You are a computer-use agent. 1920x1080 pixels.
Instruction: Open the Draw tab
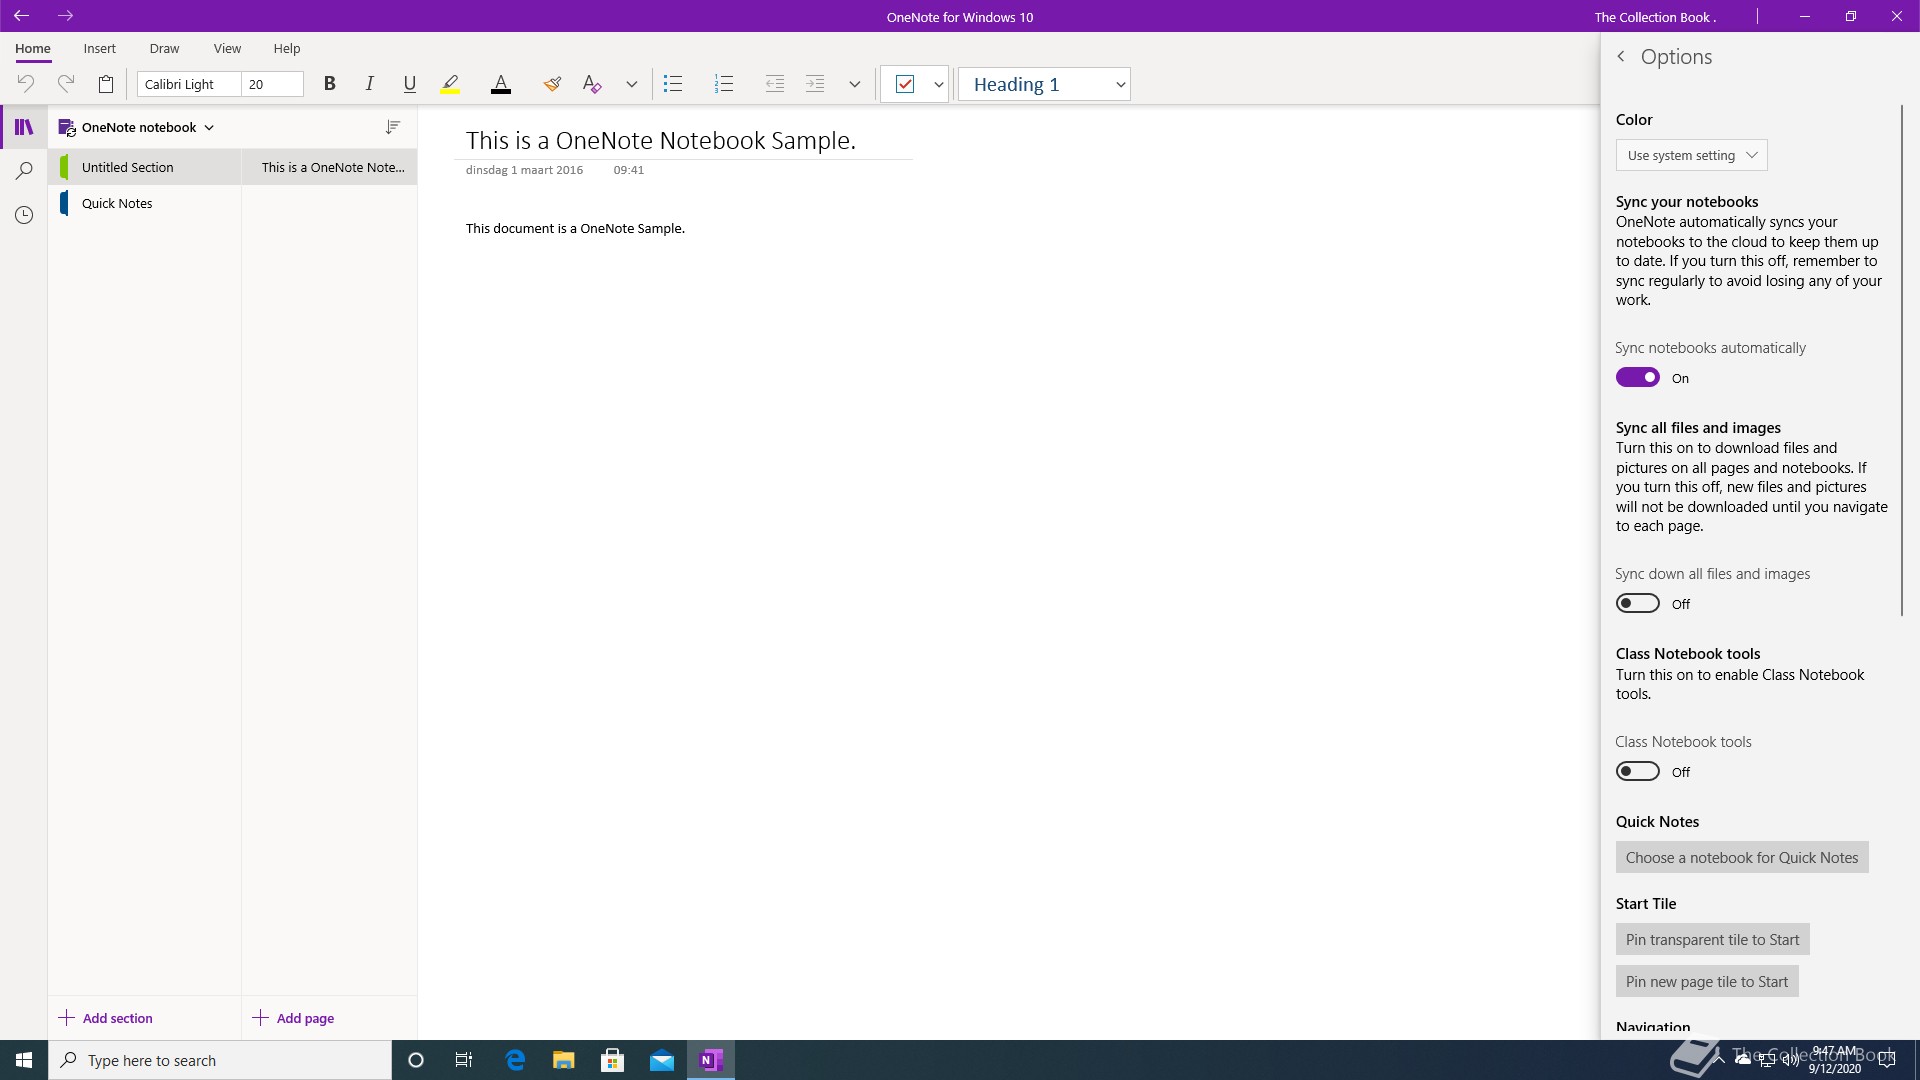point(164,48)
